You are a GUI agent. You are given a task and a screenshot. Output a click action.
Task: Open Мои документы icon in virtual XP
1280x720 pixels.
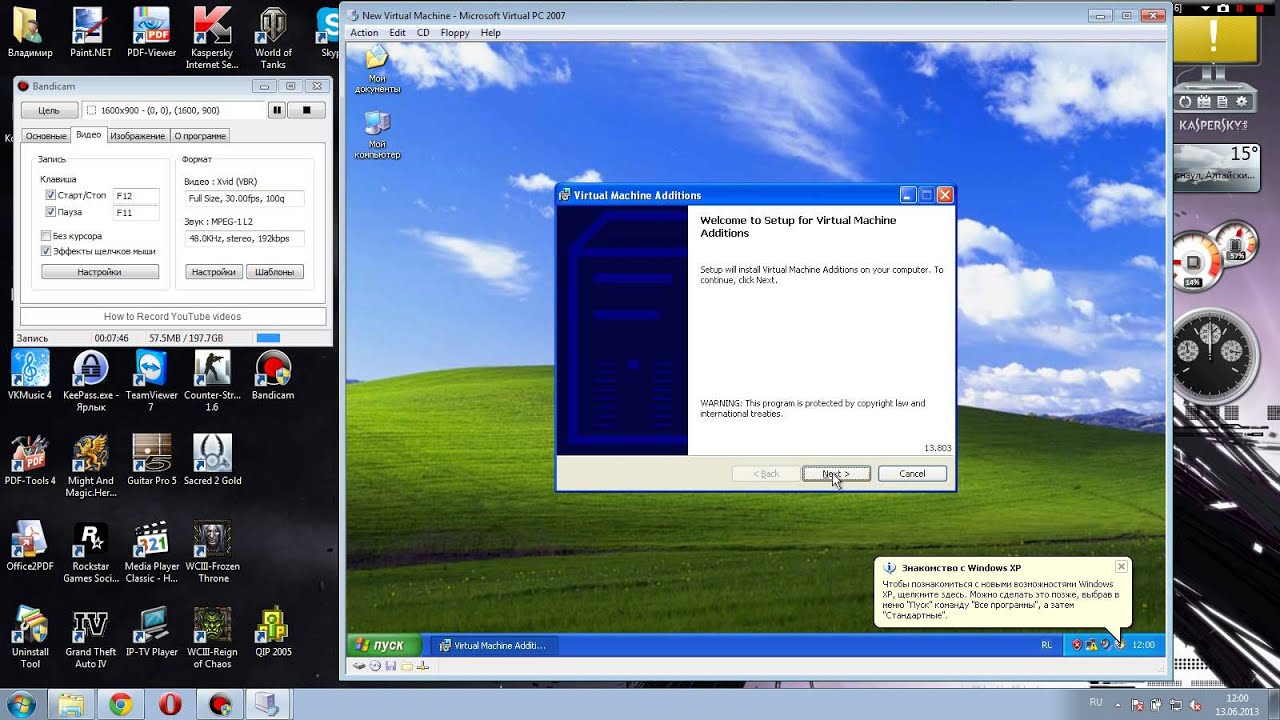377,69
